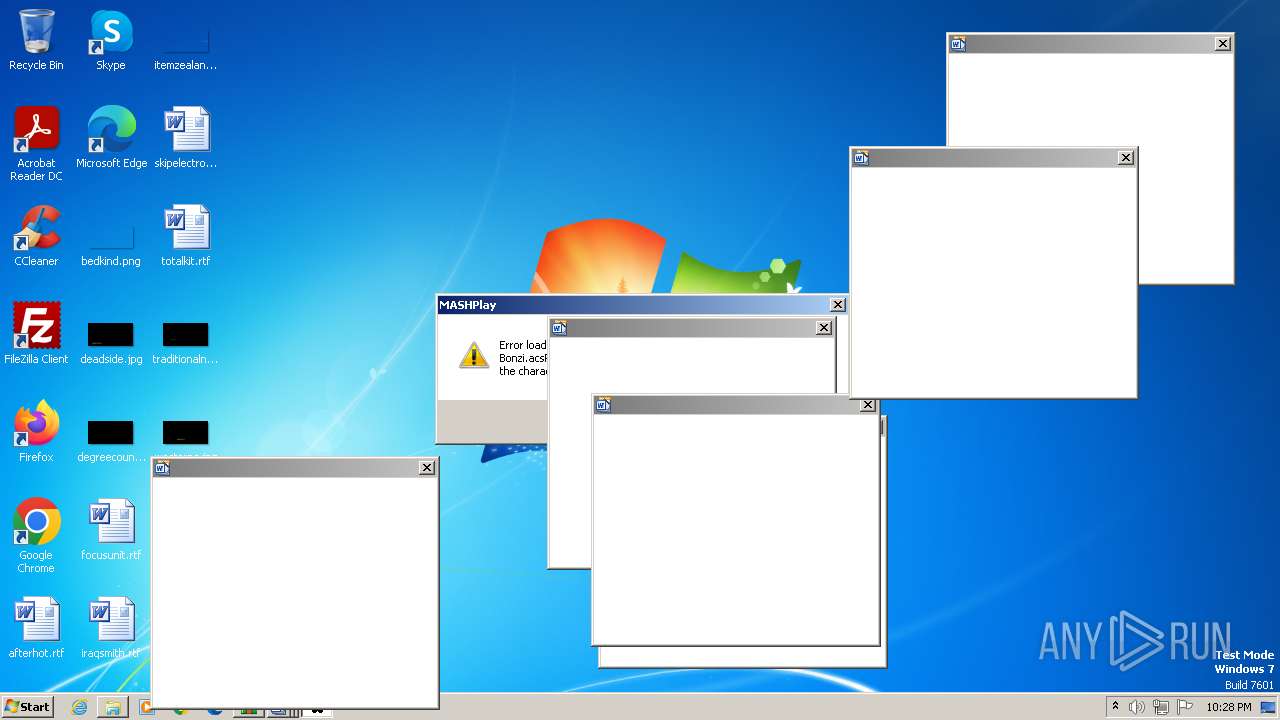
Task: Launch Microsoft Edge desktop shortcut
Action: [x=111, y=138]
